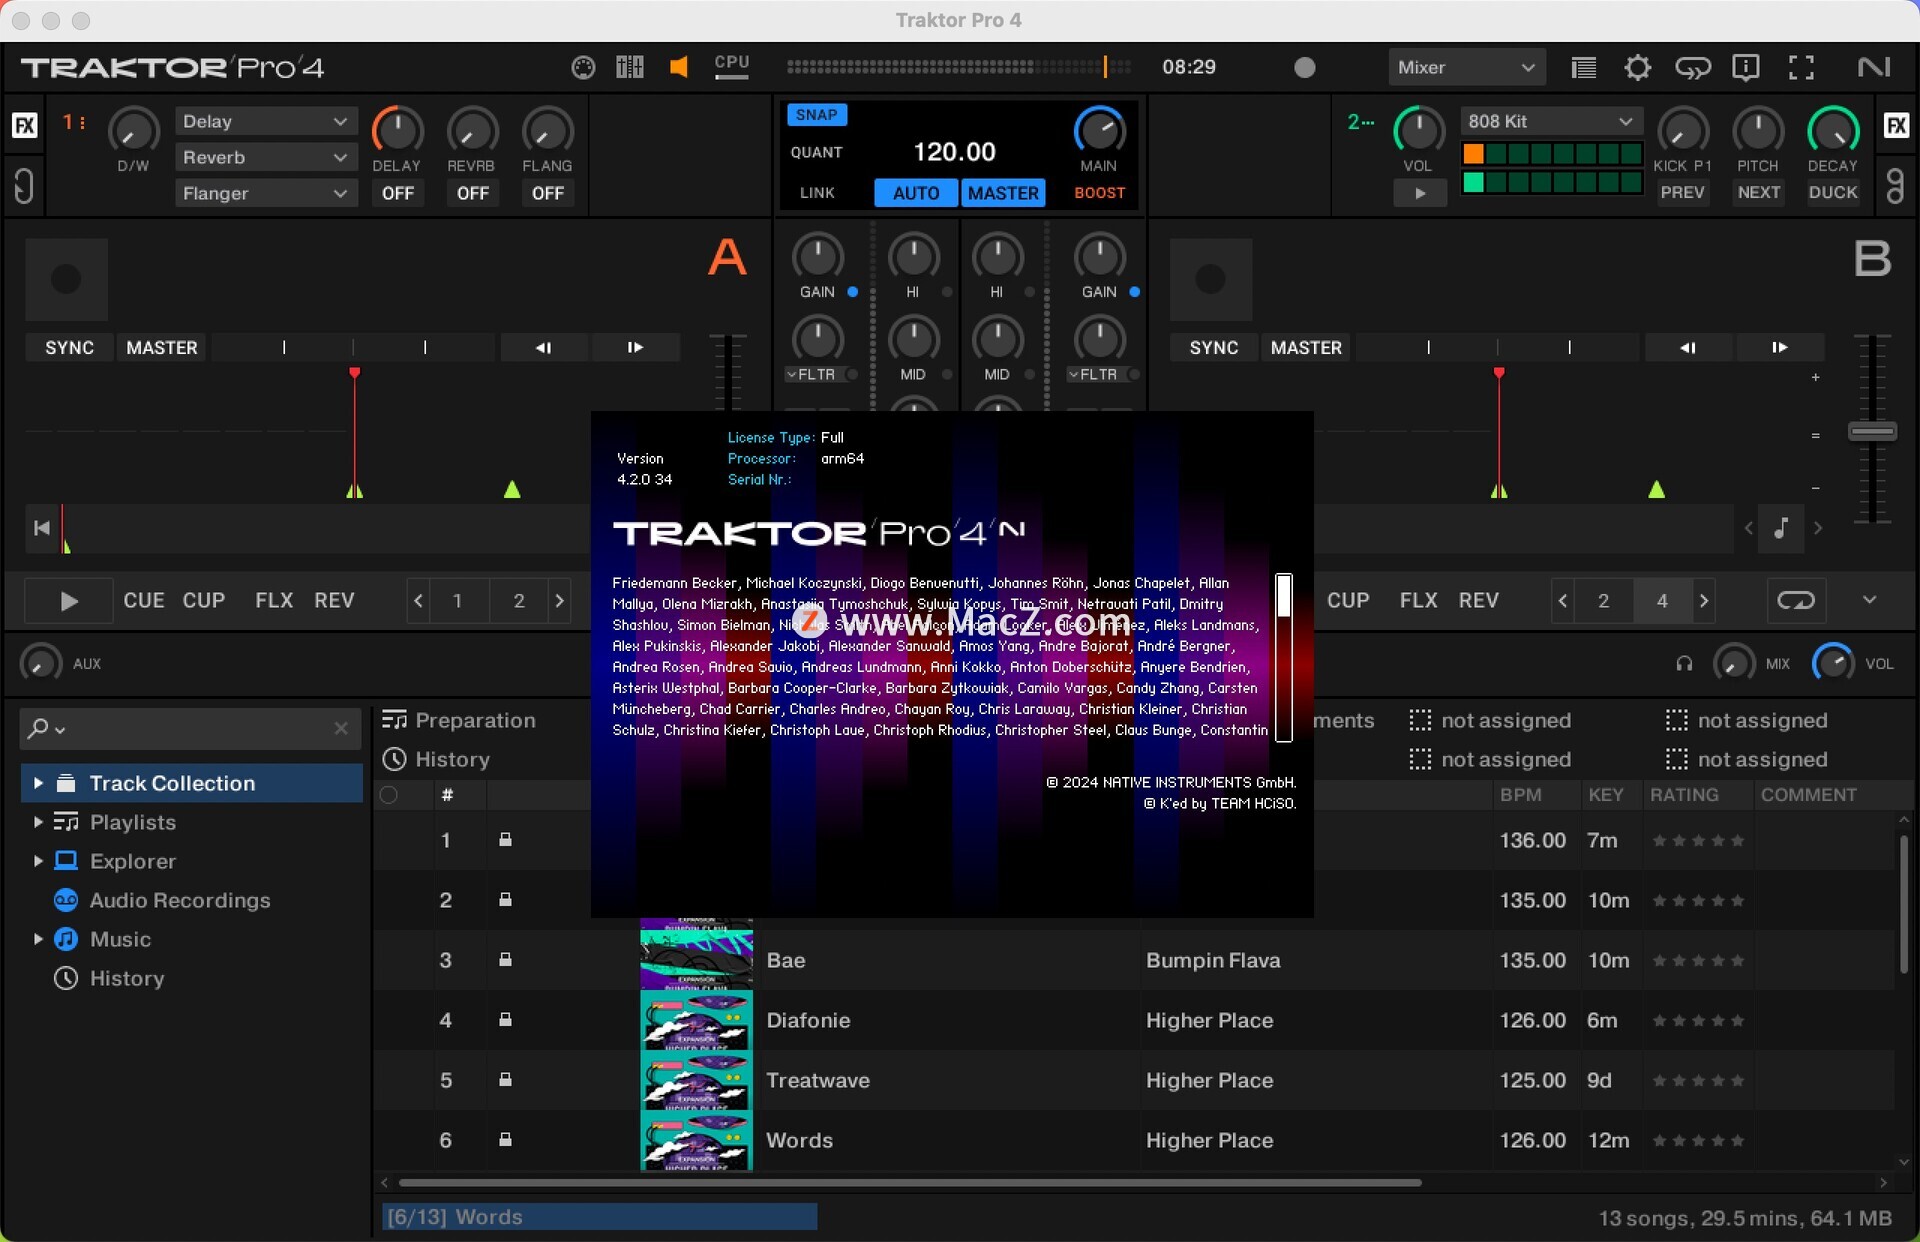Click the browser search input field

(x=190, y=728)
